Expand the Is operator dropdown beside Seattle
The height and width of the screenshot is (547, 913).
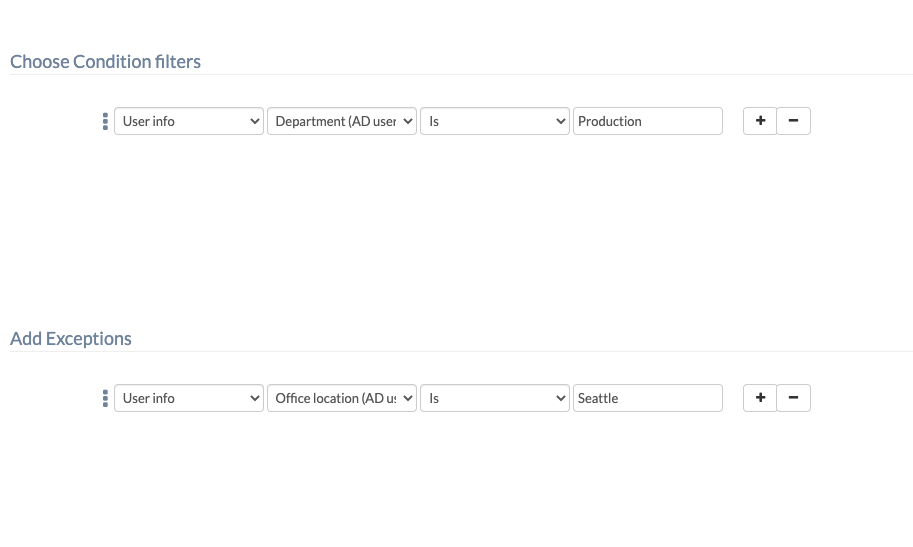click(495, 398)
